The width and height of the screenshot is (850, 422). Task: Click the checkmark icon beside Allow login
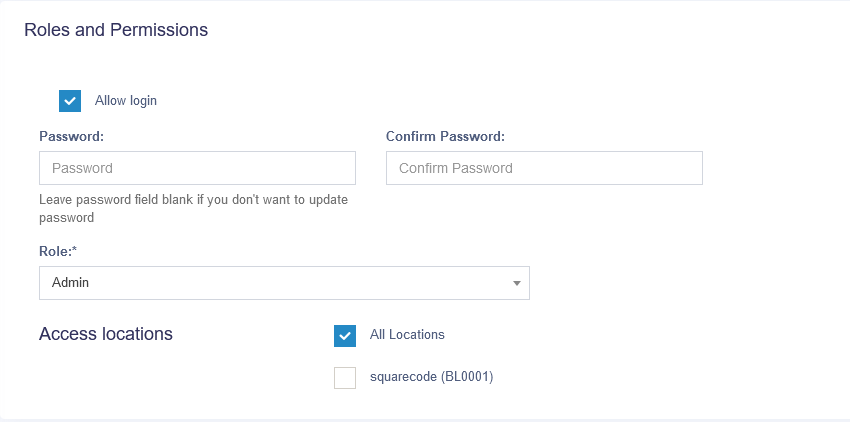point(70,101)
